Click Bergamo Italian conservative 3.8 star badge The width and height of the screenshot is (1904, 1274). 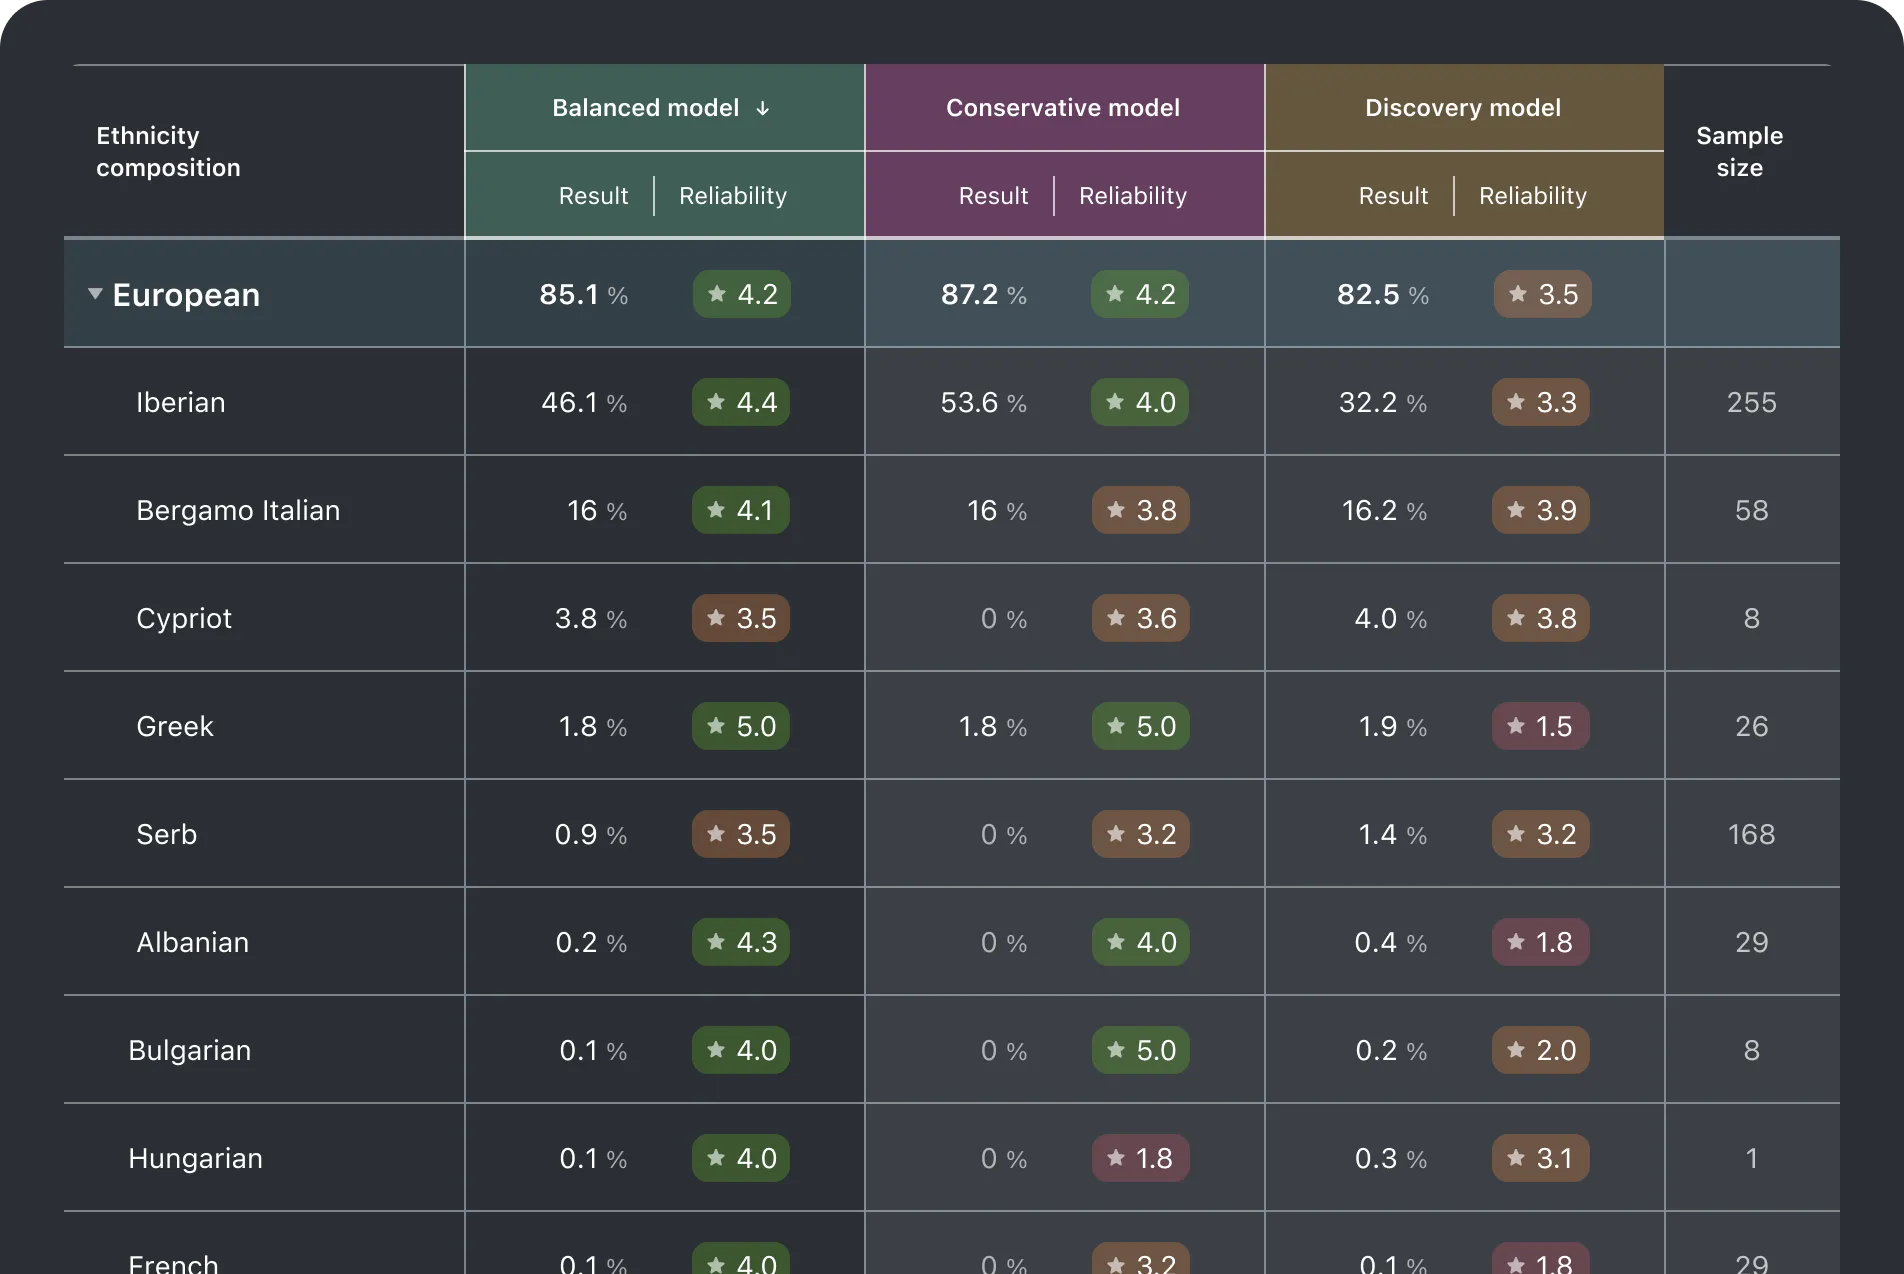[x=1141, y=510]
